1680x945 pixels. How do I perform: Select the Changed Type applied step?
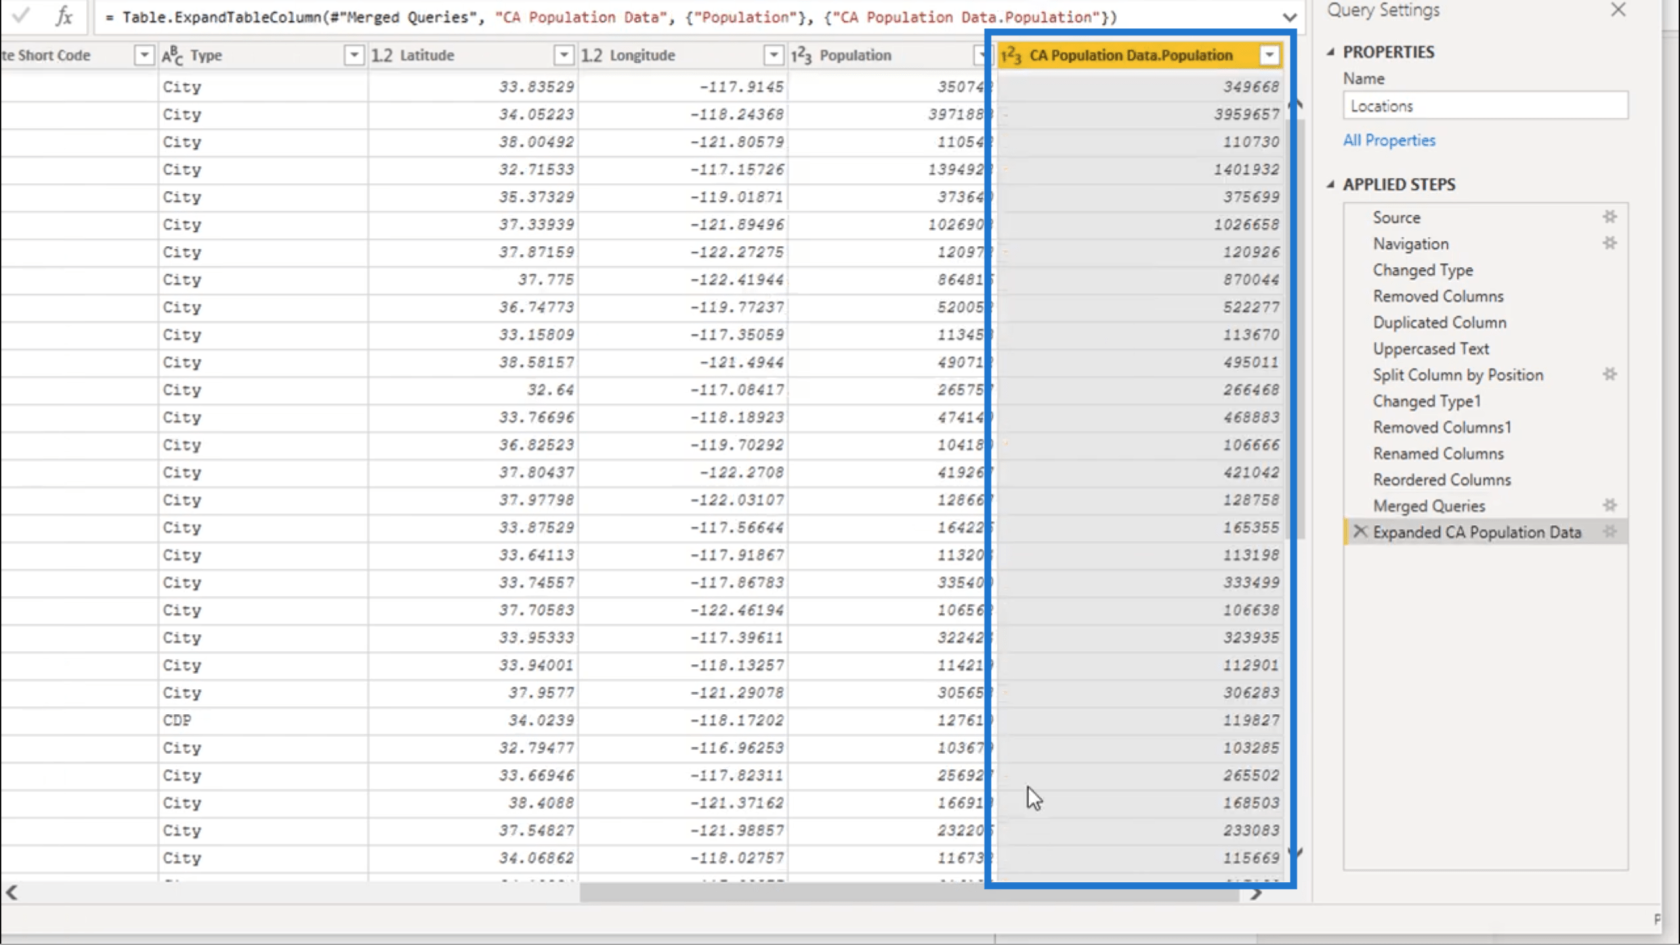pos(1422,270)
